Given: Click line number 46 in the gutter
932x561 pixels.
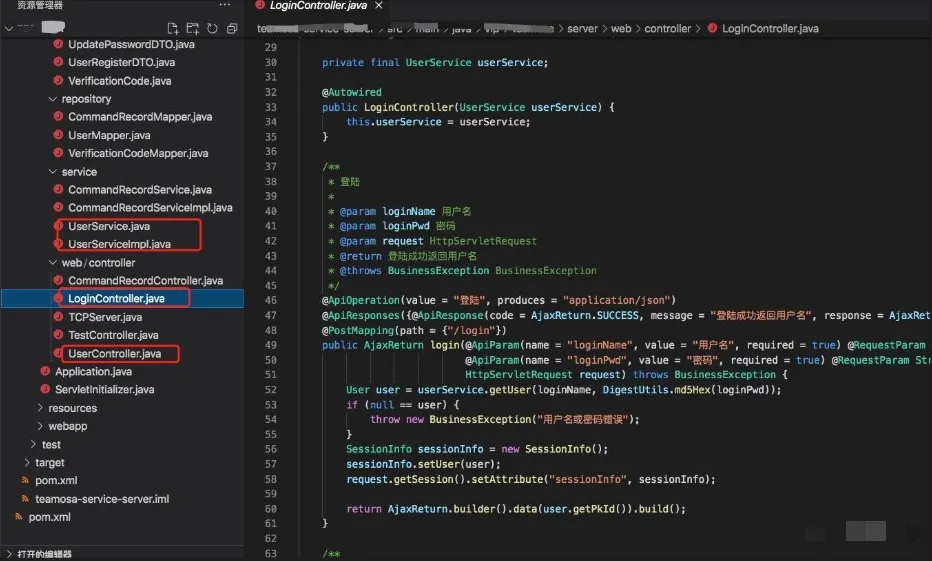Looking at the screenshot, I should coord(270,300).
